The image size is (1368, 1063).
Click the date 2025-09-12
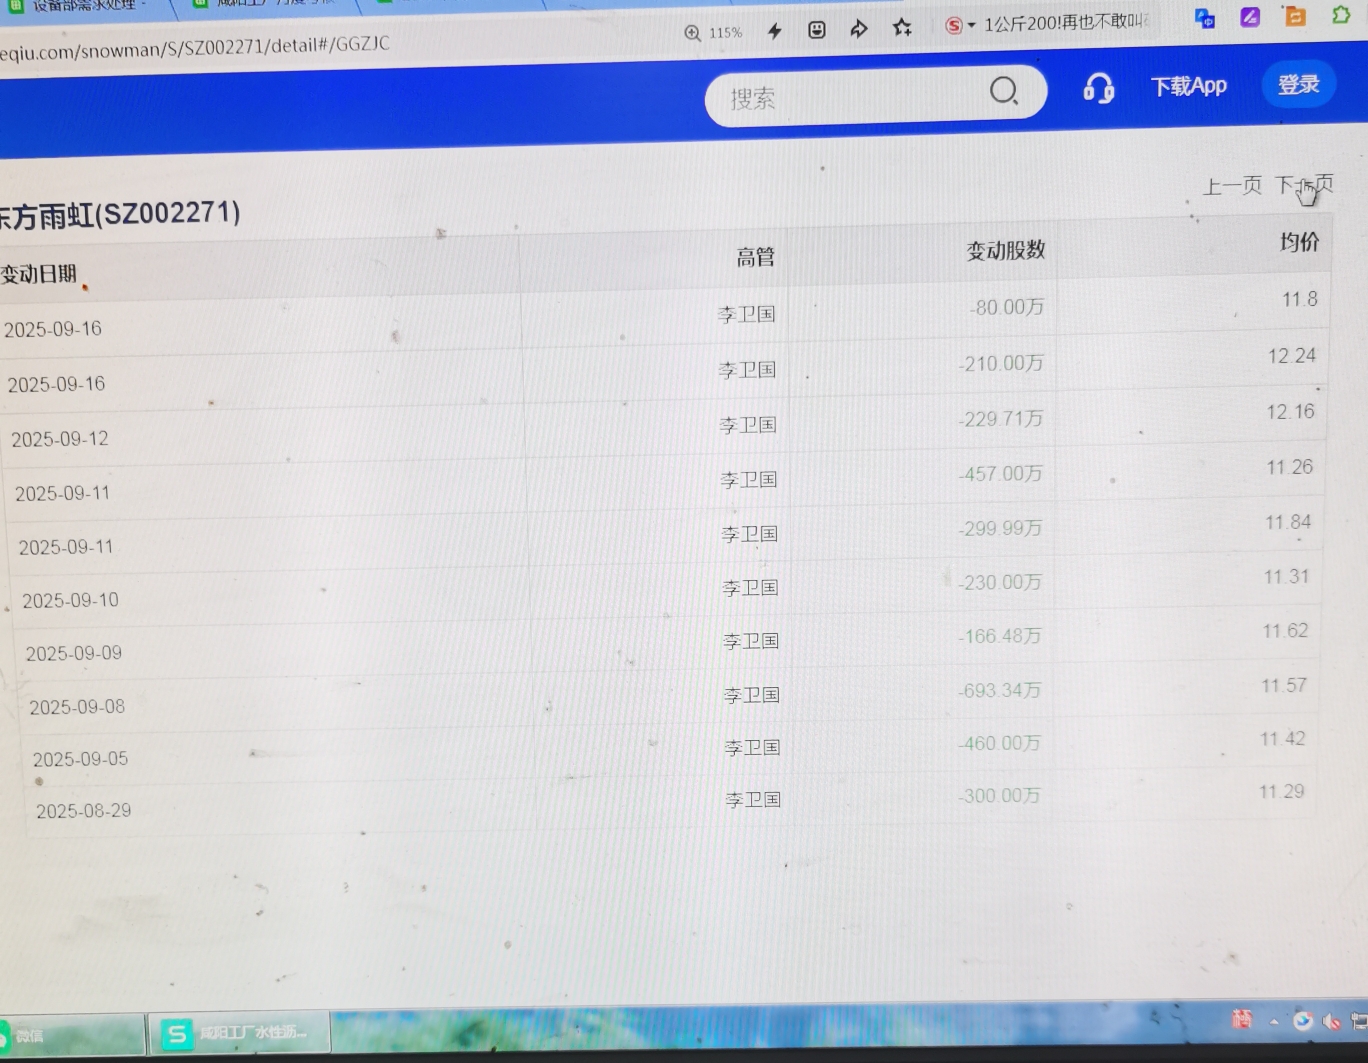(60, 439)
